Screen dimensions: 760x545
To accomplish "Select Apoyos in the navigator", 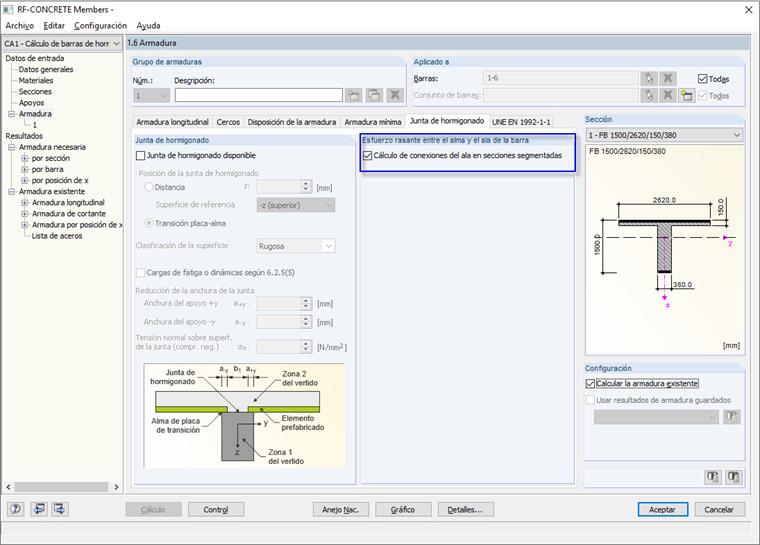I will tap(31, 103).
